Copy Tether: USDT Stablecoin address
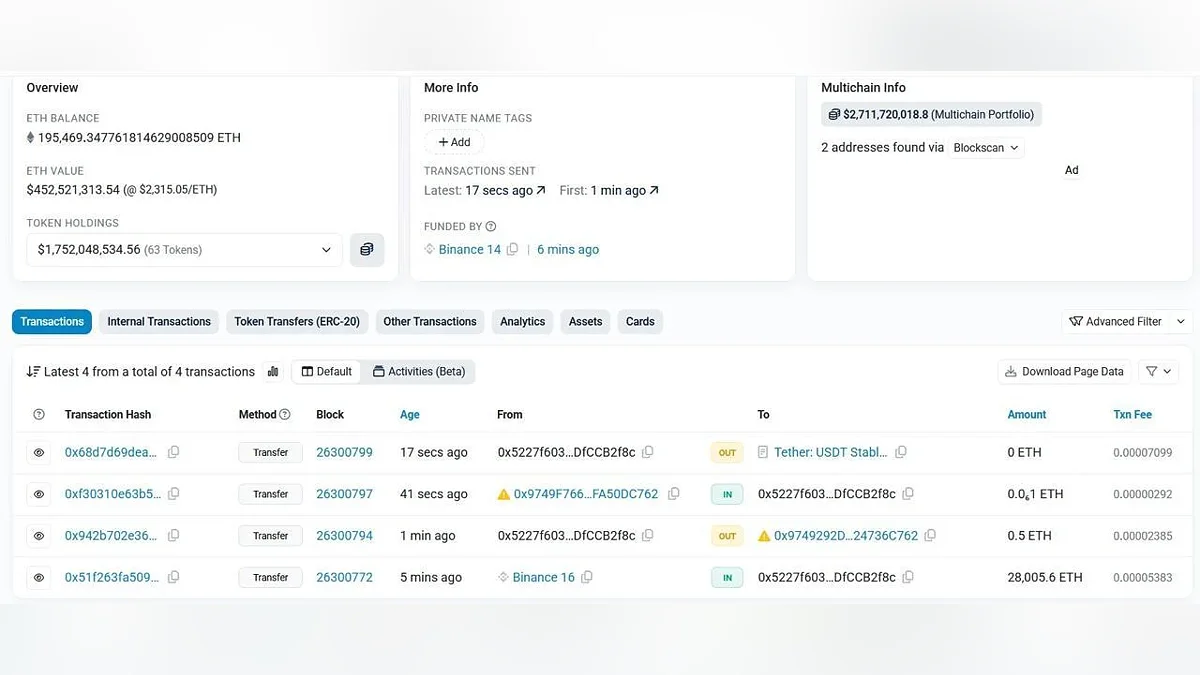Screen dimensions: 1200x675 click(901, 453)
